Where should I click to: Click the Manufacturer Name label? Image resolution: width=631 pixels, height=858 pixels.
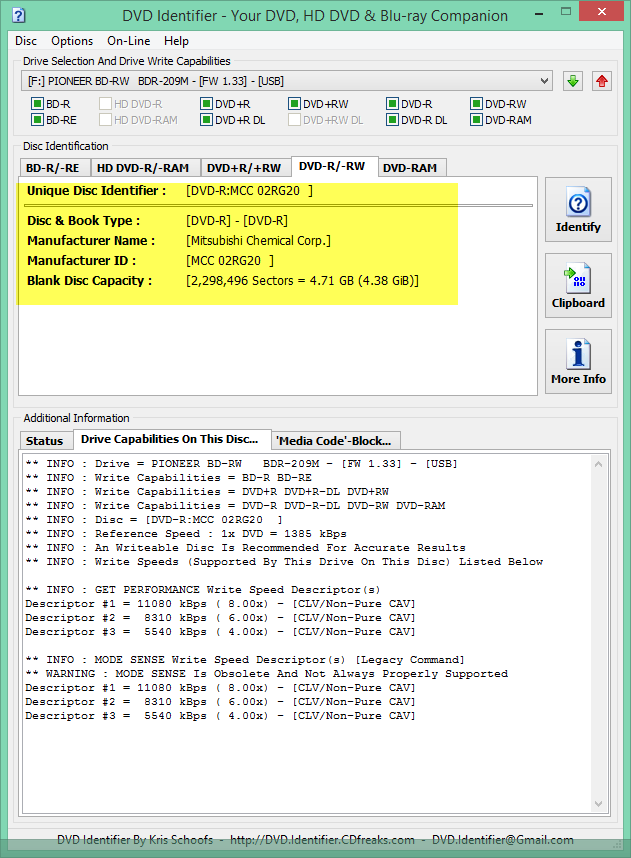pos(91,241)
